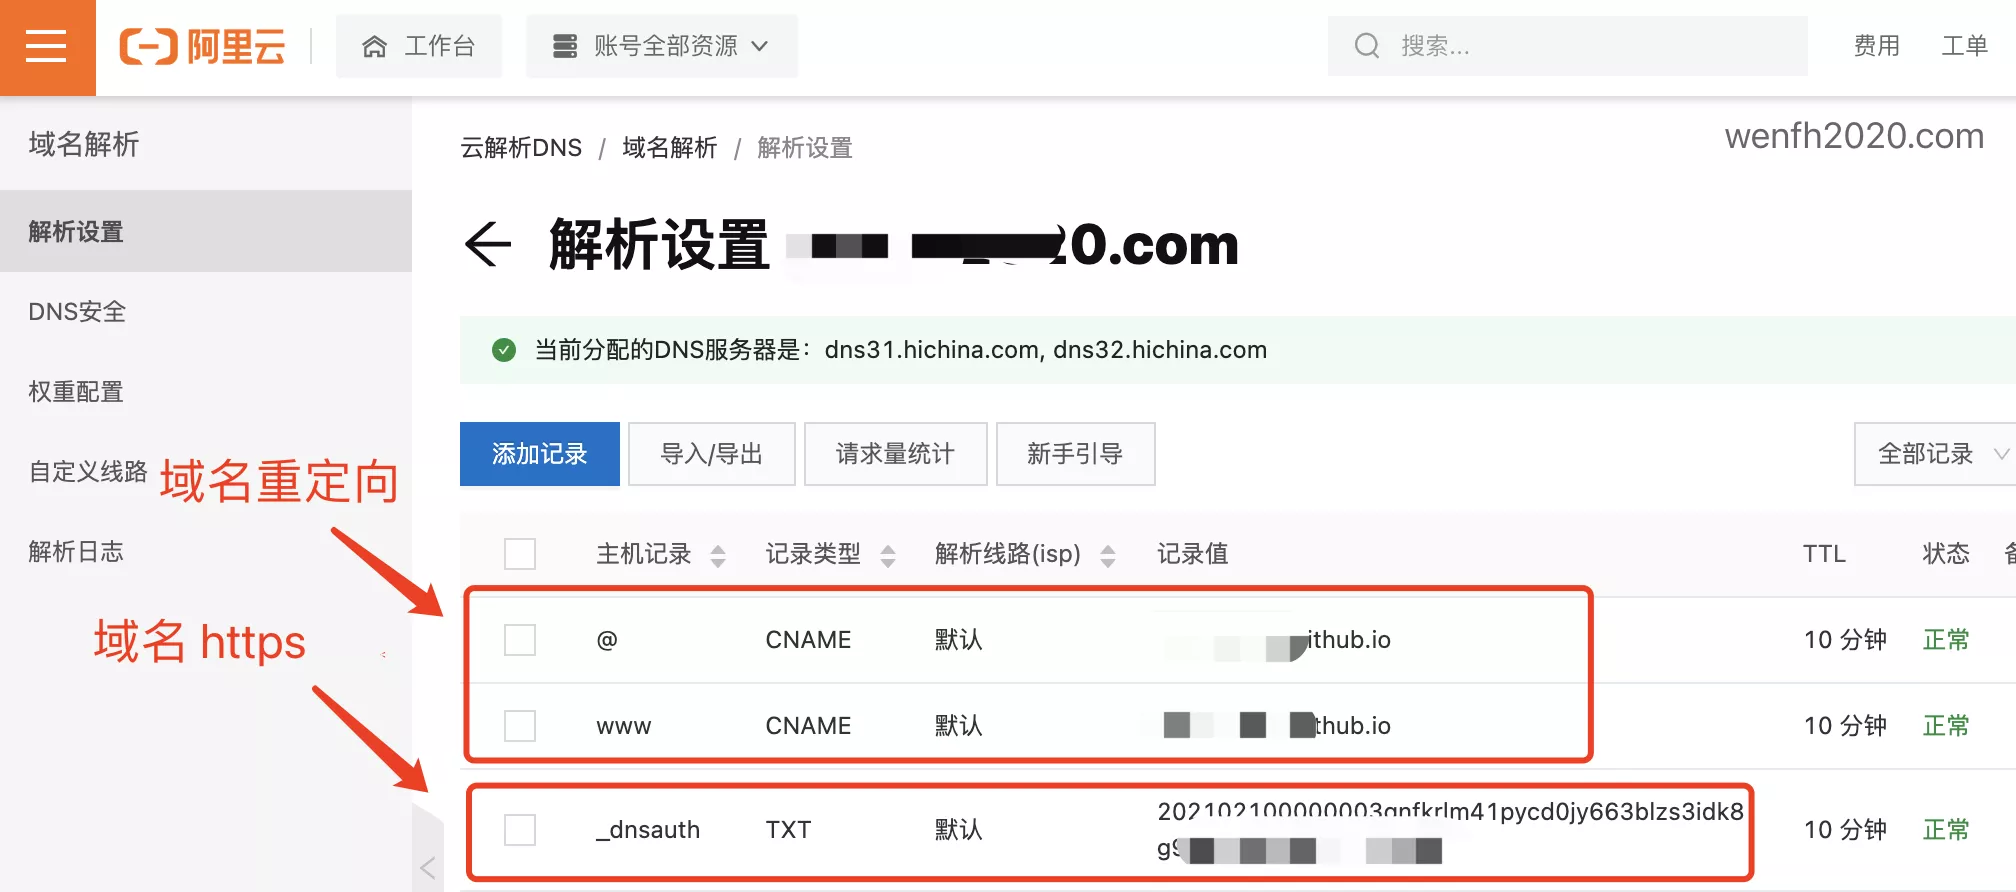Click the Aliyun logo

click(x=202, y=46)
